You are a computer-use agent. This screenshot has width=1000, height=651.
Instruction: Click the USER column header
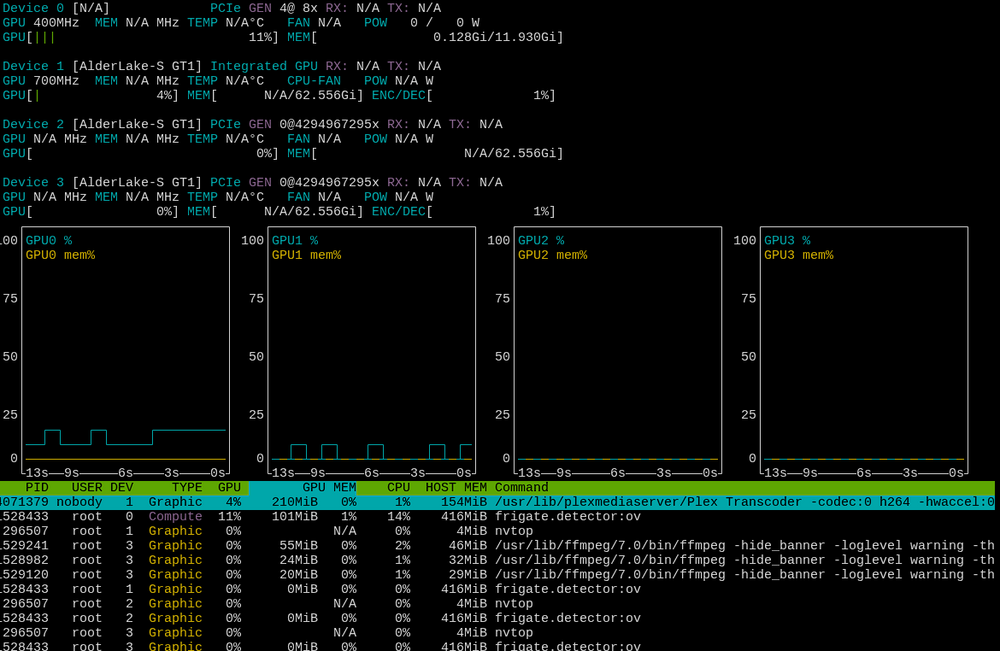coord(87,487)
